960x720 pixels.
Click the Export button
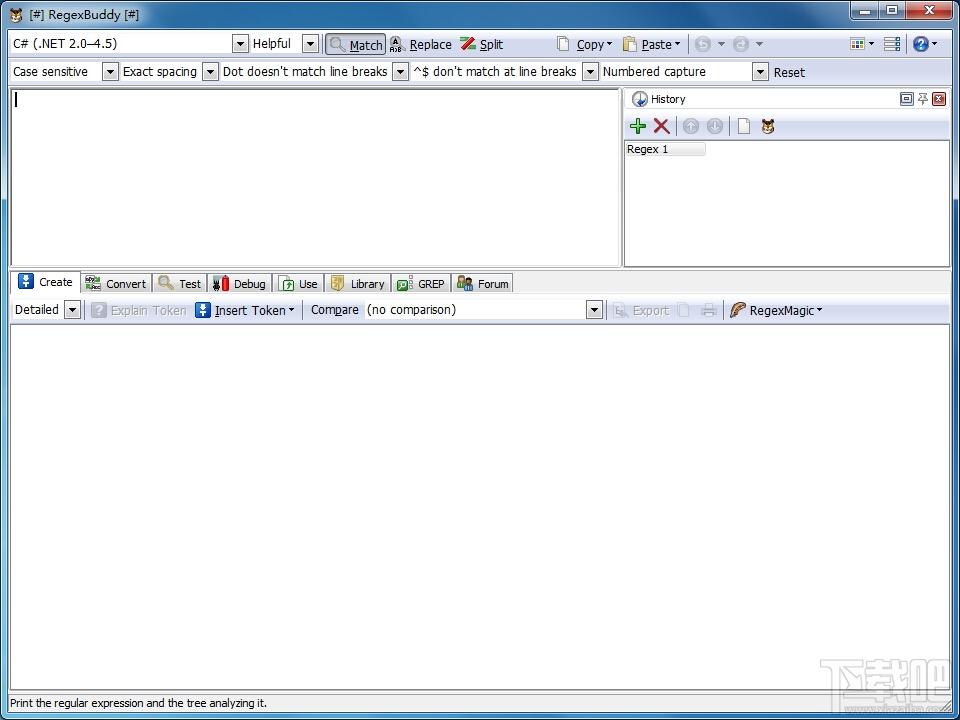(x=641, y=310)
